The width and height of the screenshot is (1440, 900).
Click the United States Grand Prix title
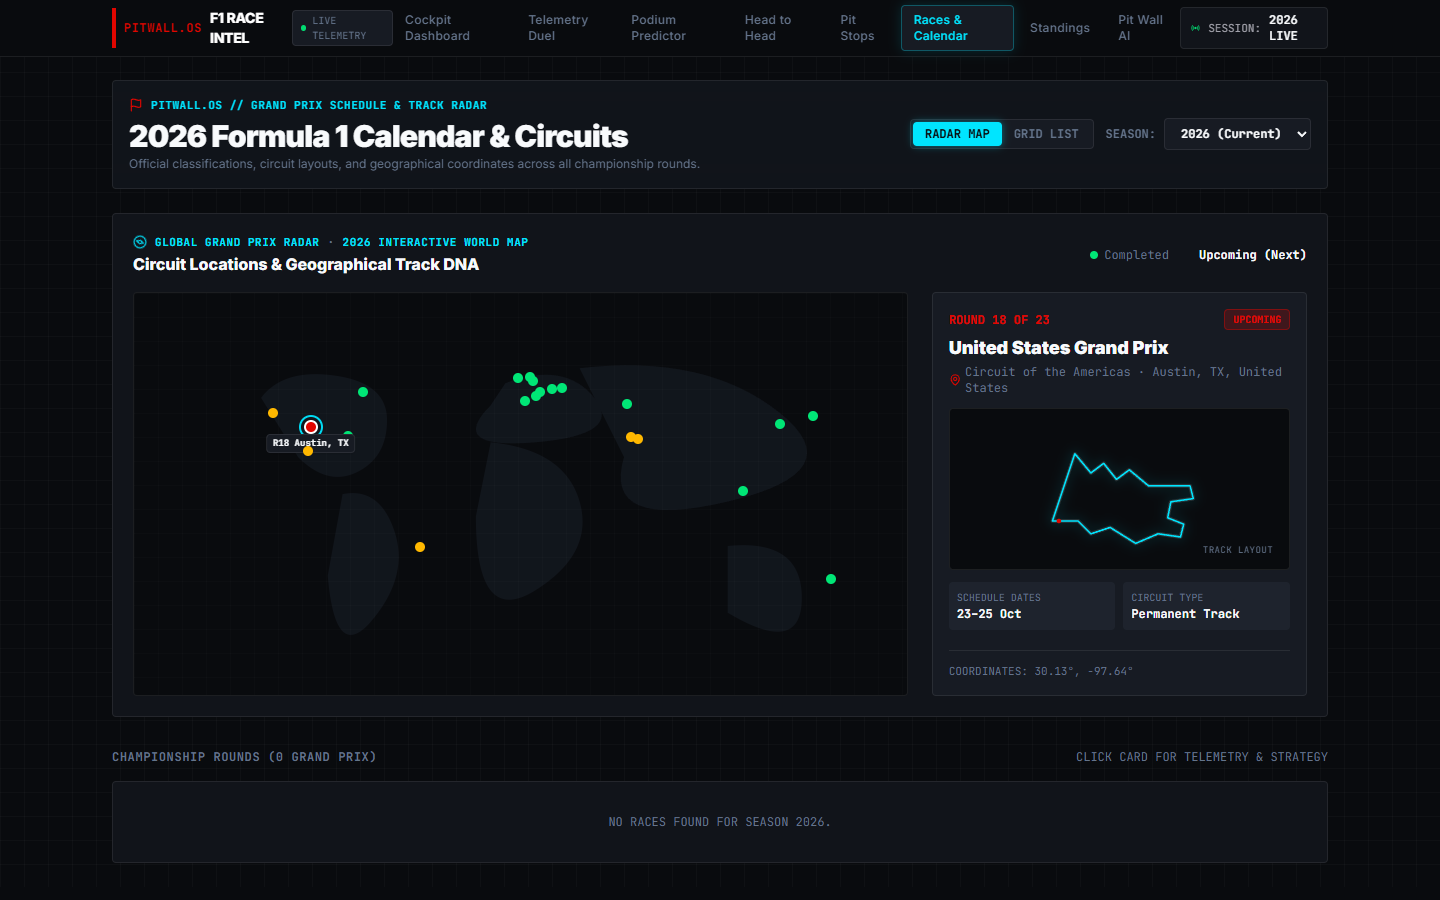pyautogui.click(x=1058, y=348)
